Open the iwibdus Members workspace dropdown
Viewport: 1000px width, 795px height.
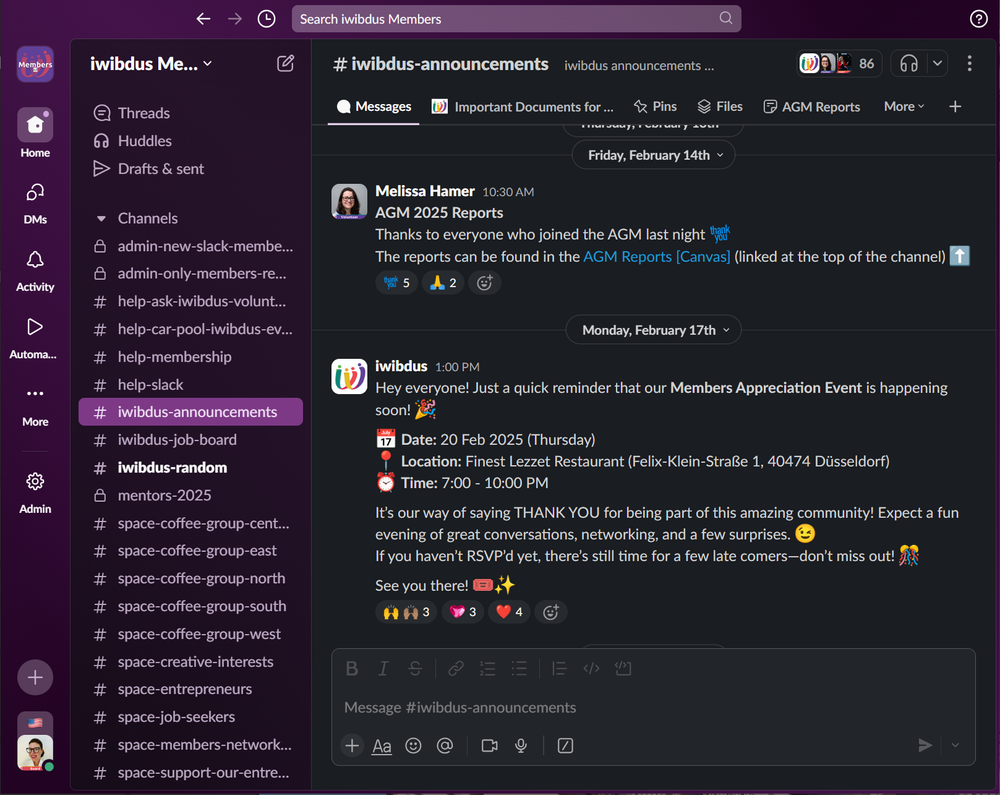[x=151, y=64]
